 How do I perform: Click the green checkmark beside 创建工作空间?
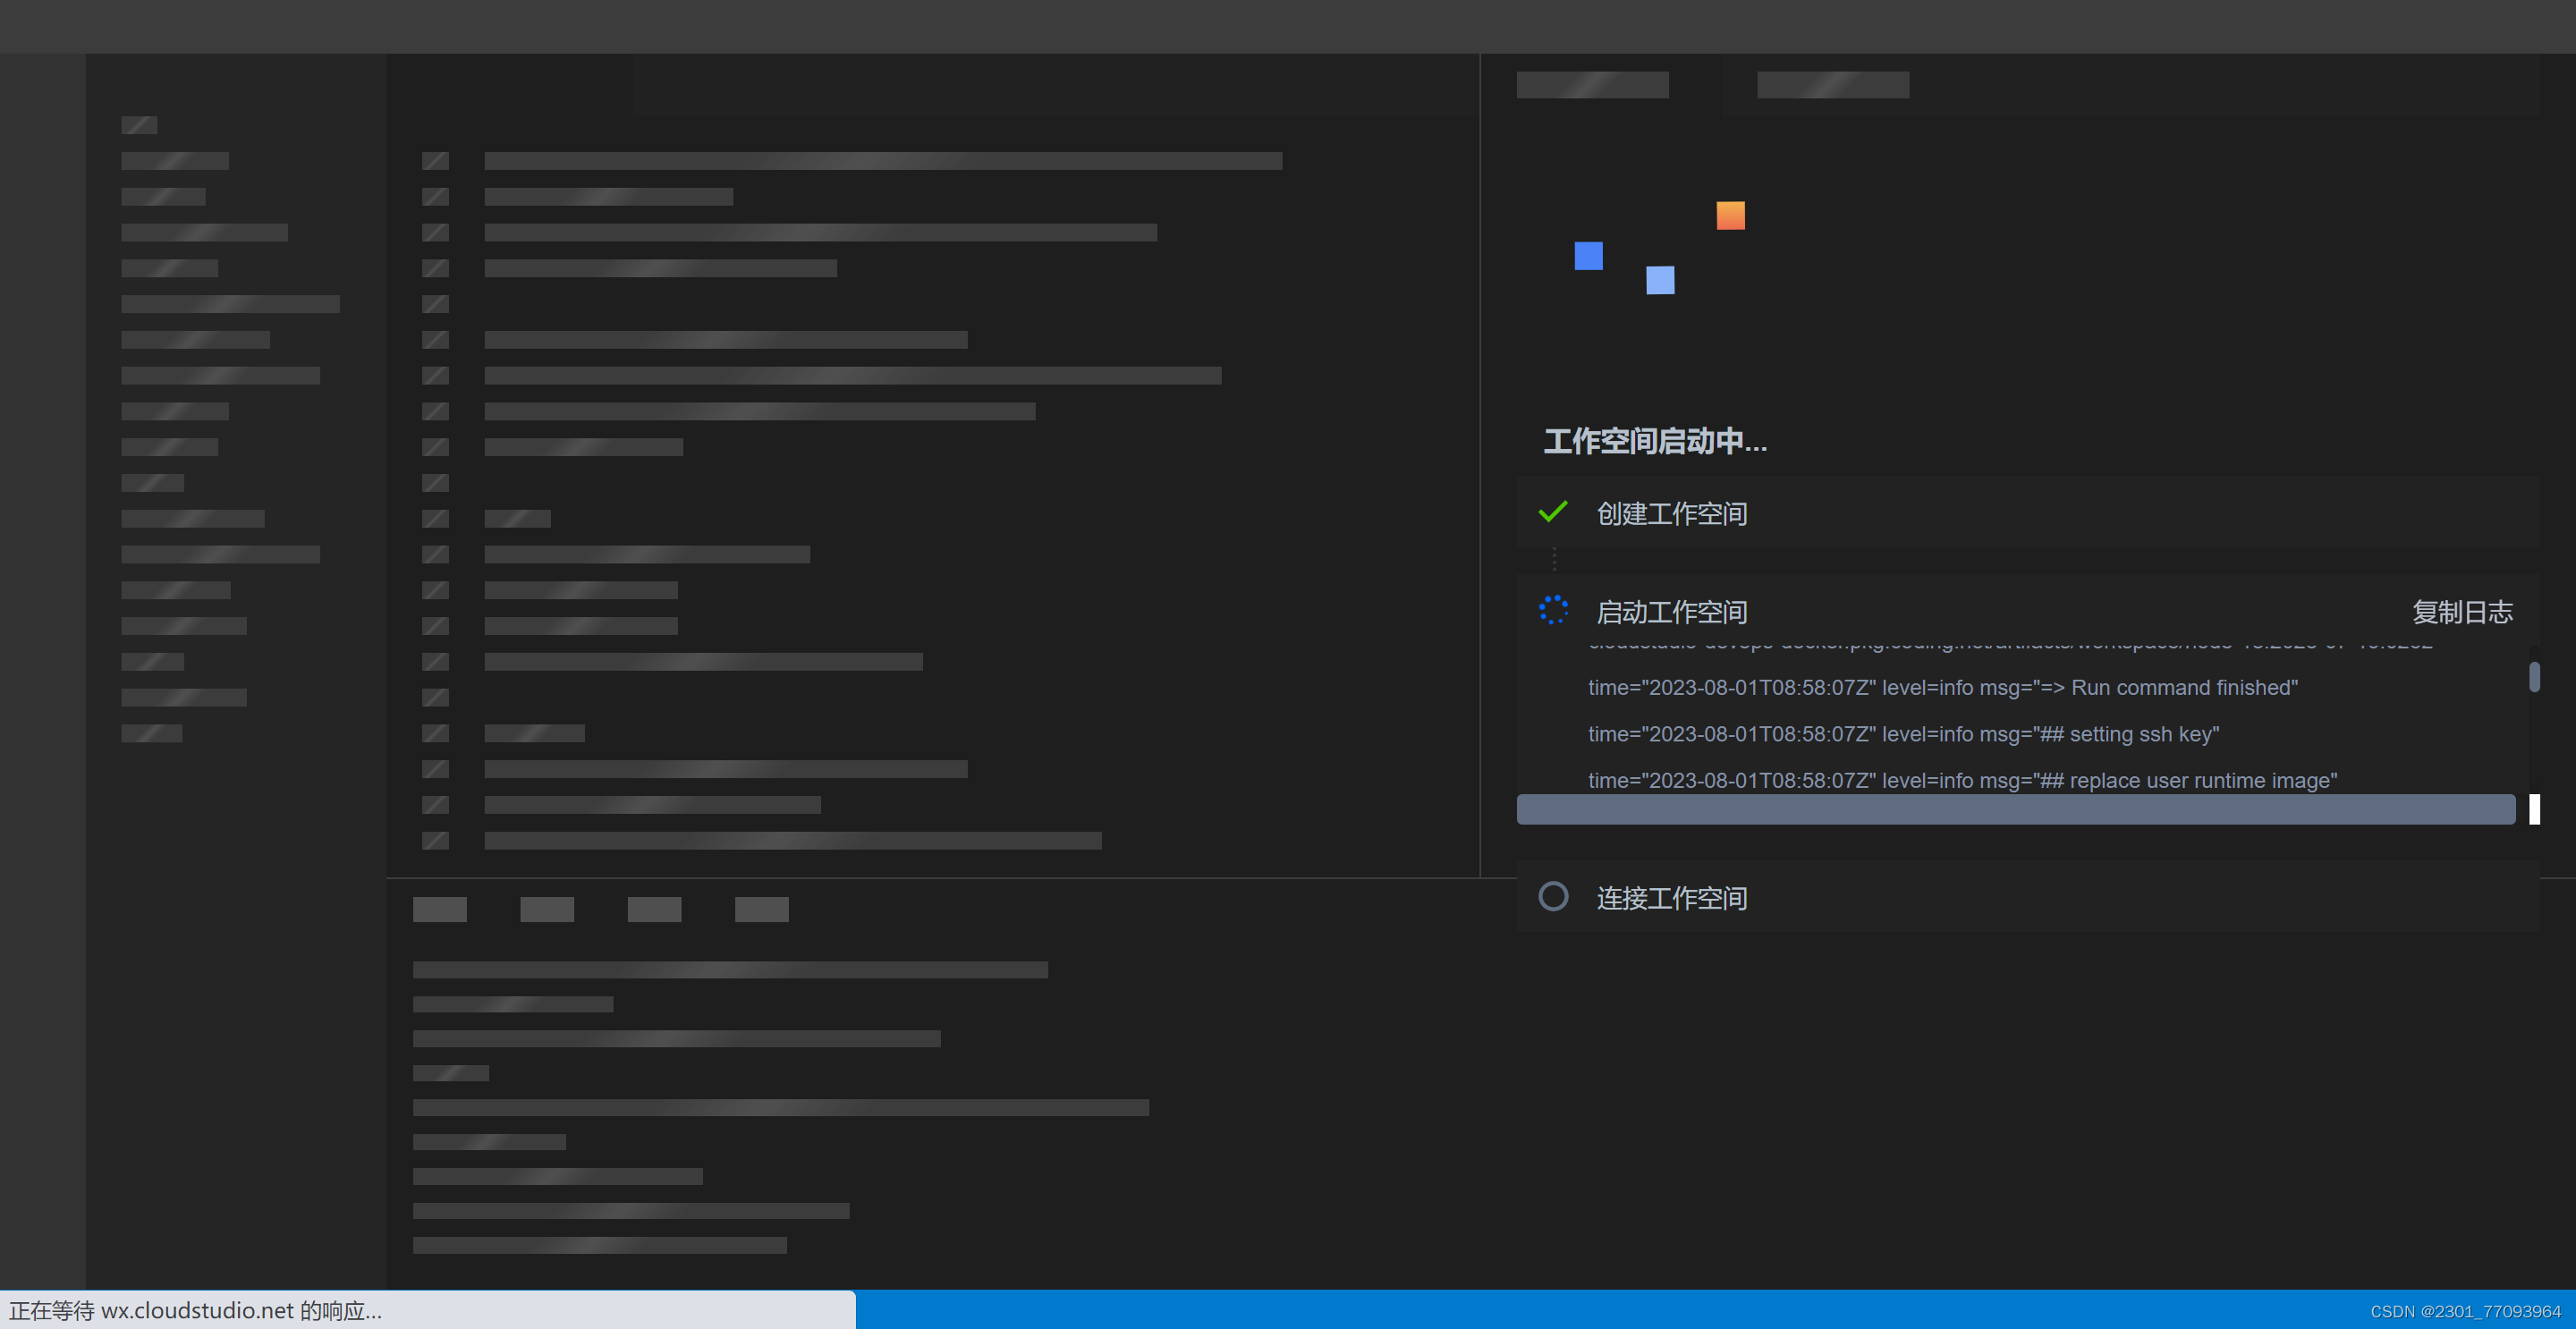tap(1553, 512)
